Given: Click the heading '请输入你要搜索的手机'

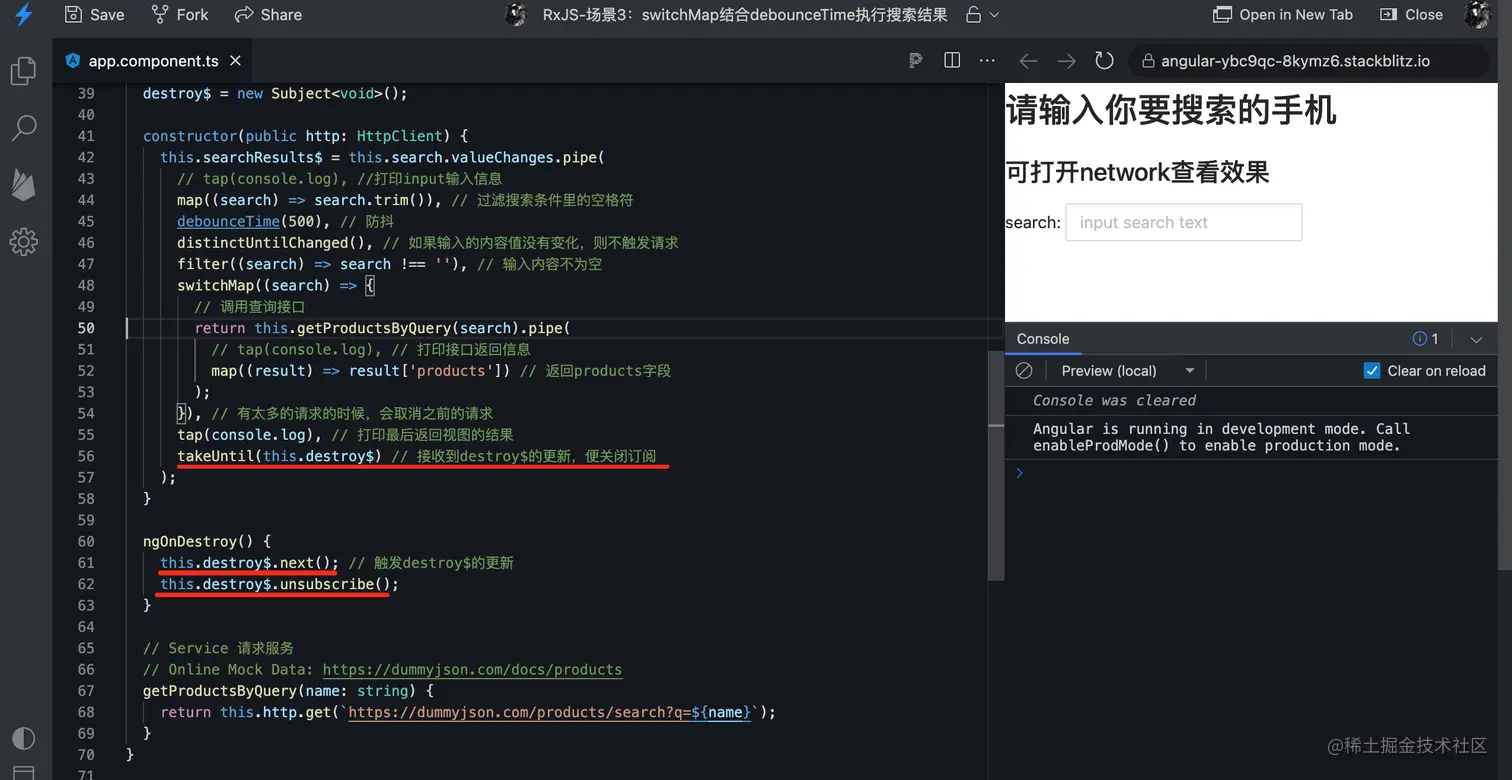Looking at the screenshot, I should point(1171,110).
